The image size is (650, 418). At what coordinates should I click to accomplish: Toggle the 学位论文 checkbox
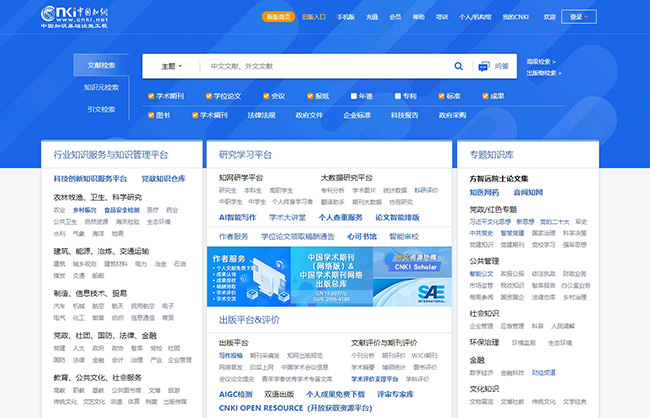(x=209, y=96)
